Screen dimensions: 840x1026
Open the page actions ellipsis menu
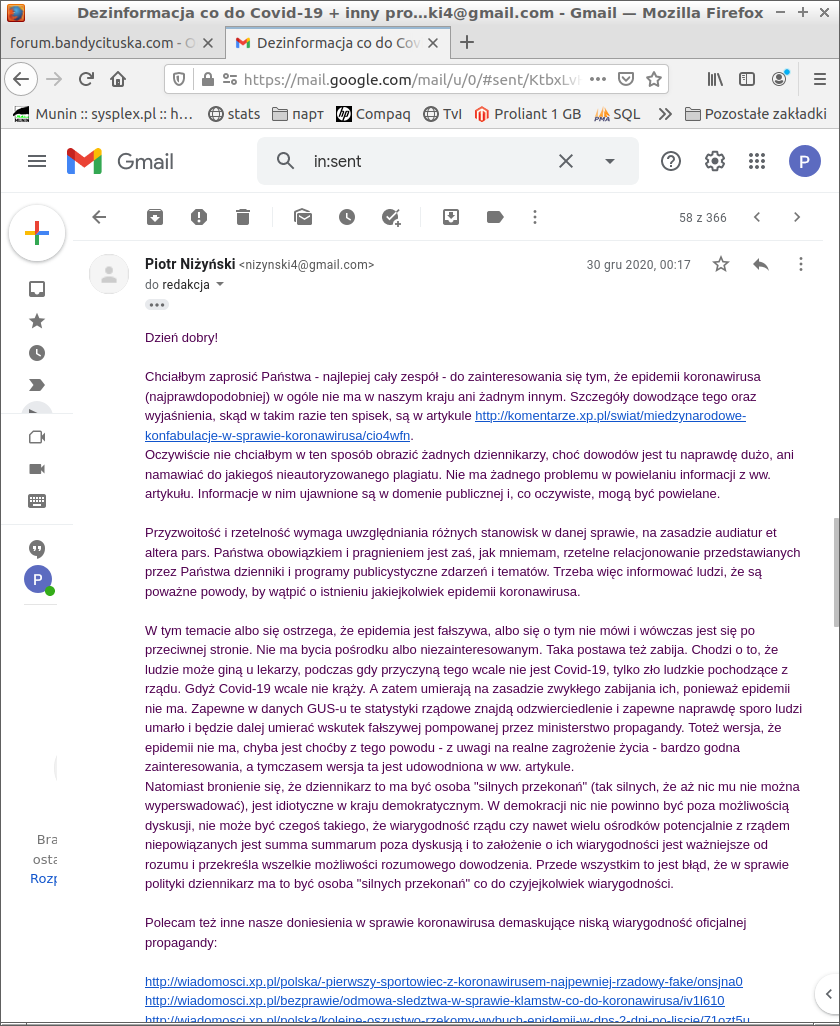(x=598, y=79)
